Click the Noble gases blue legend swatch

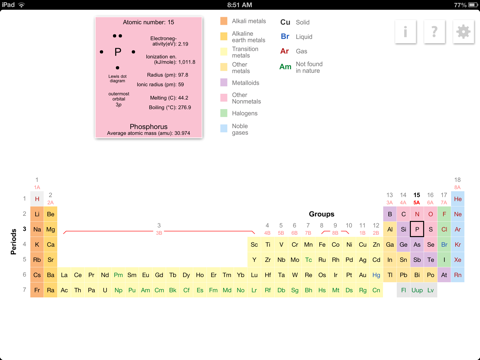tap(224, 129)
